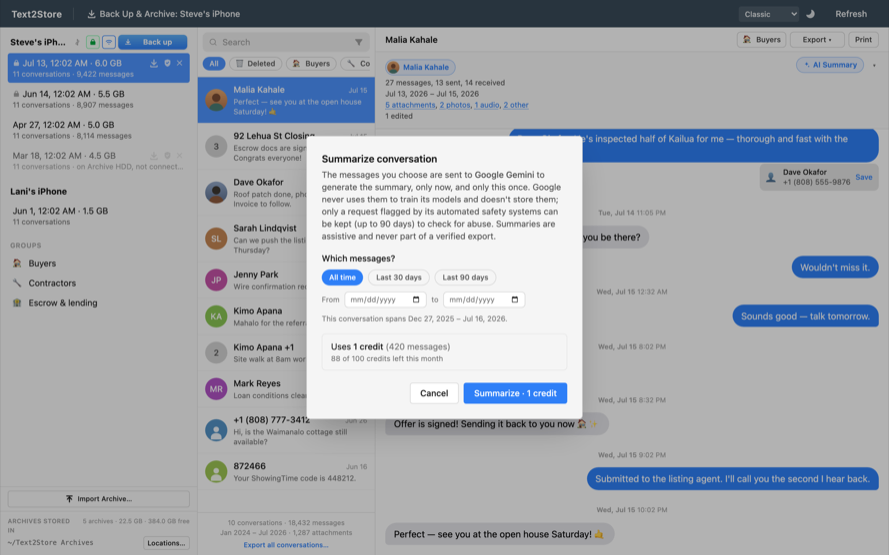Screen dimensions: 889x555
Task: Select Lani's iPhone Jun 1 backup
Action: [x=99, y=216]
